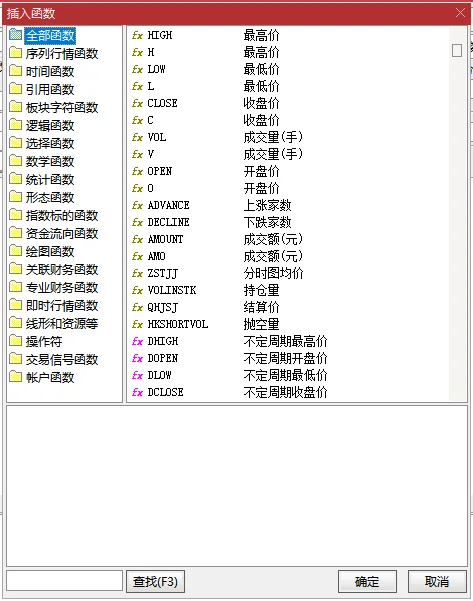
Task: Click the folder icon beside 统计函数
Action: (x=15, y=179)
